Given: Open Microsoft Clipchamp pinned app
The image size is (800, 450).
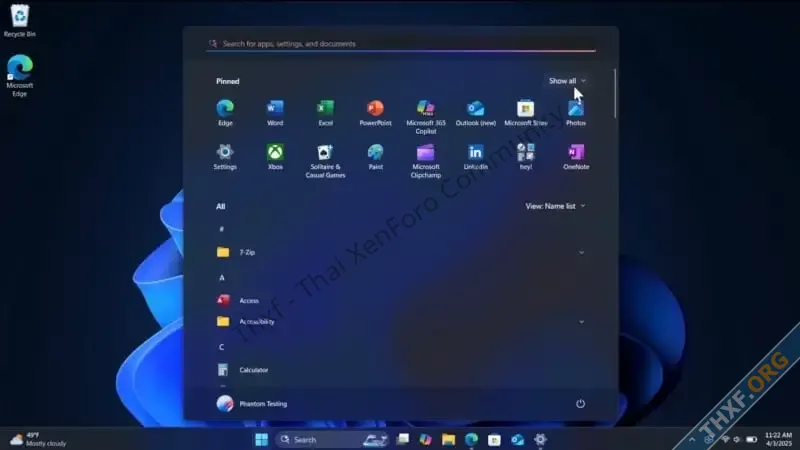Looking at the screenshot, I should [426, 161].
